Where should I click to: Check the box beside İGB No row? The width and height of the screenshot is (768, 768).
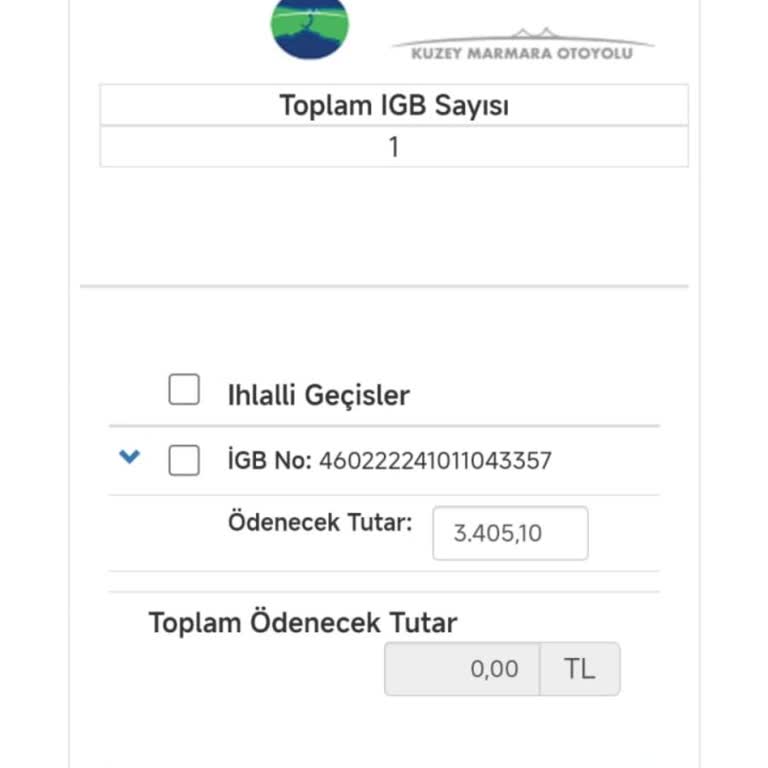pyautogui.click(x=184, y=460)
